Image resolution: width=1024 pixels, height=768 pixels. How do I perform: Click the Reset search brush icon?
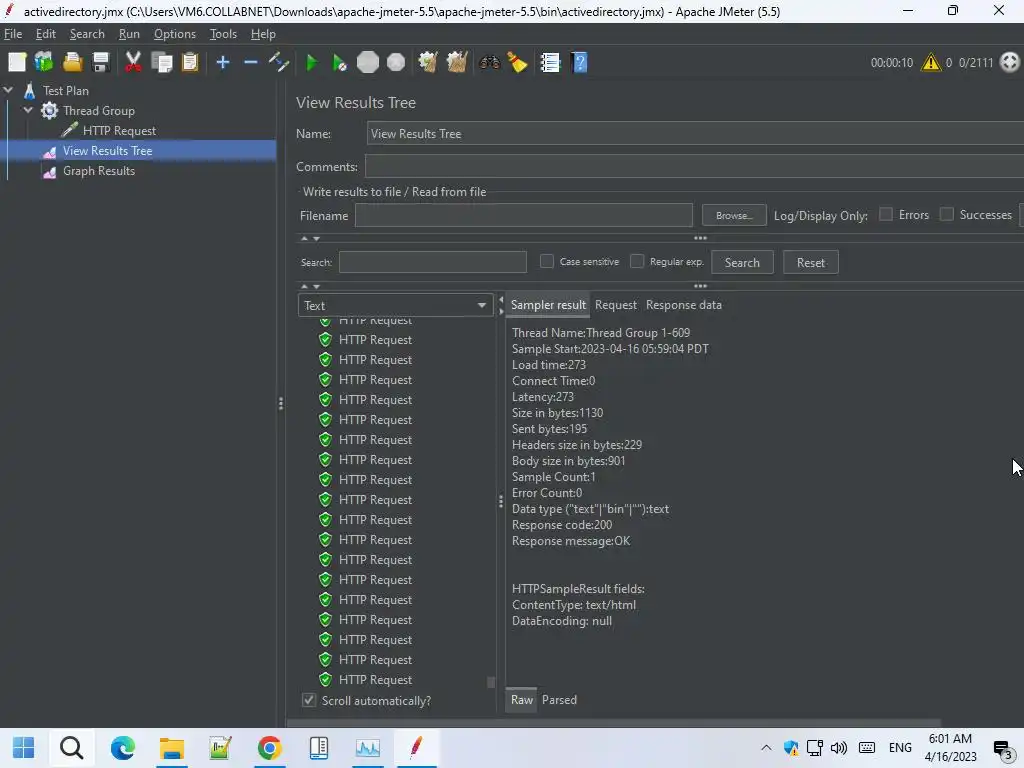click(517, 63)
